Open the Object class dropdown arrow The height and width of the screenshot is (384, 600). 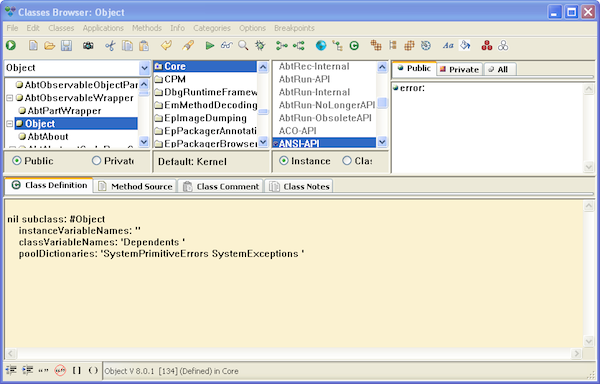(144, 68)
